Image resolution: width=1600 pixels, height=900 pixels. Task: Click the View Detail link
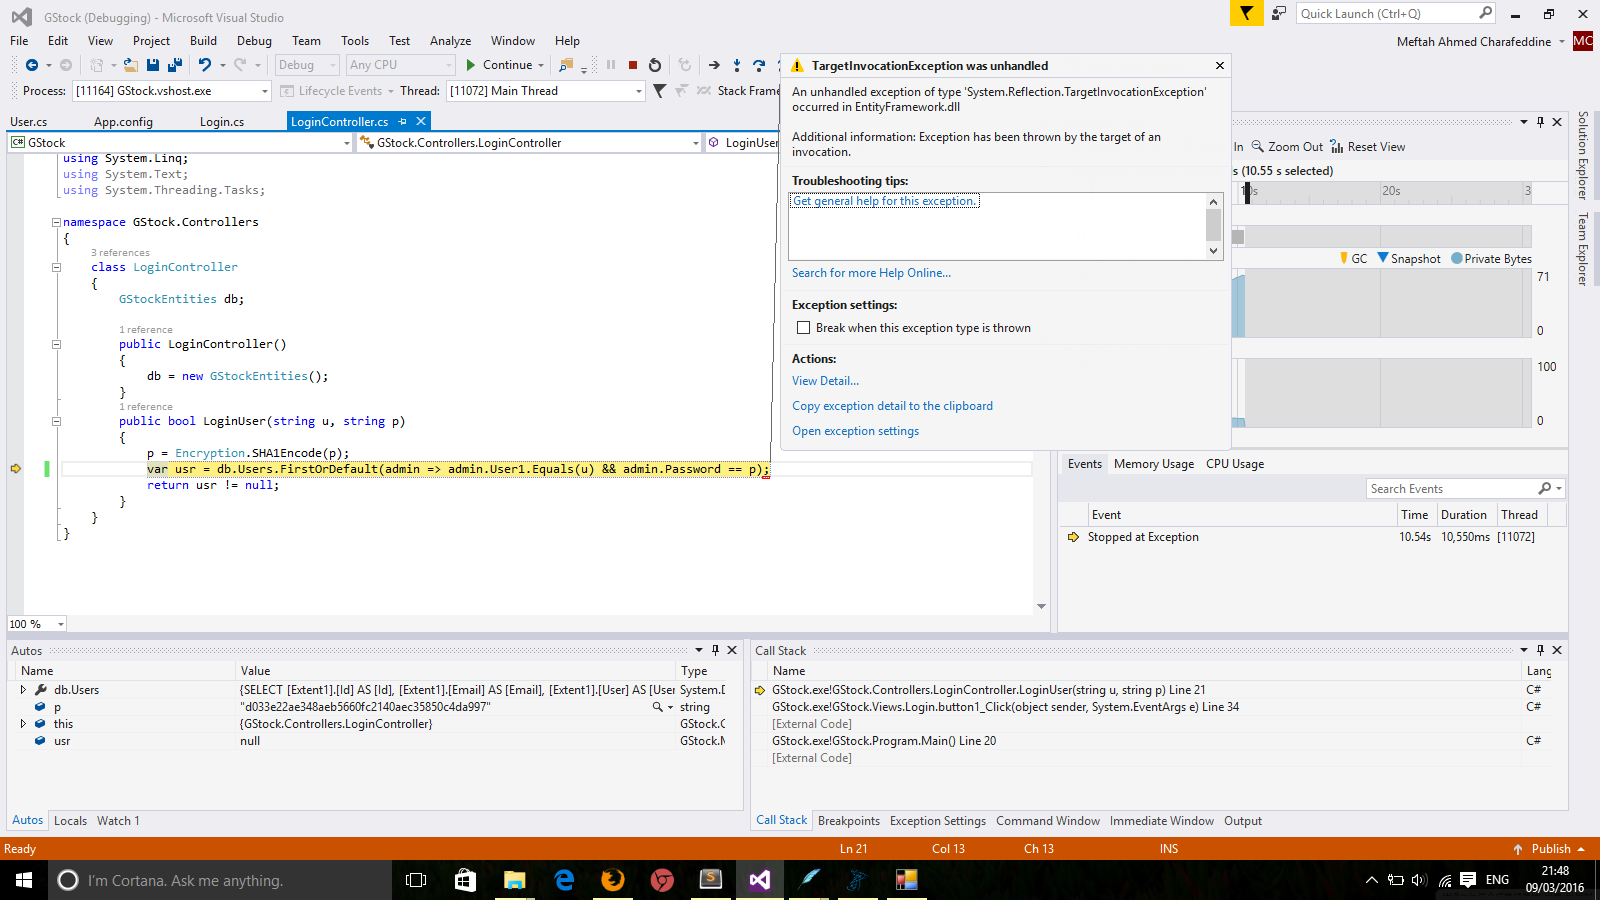[825, 381]
